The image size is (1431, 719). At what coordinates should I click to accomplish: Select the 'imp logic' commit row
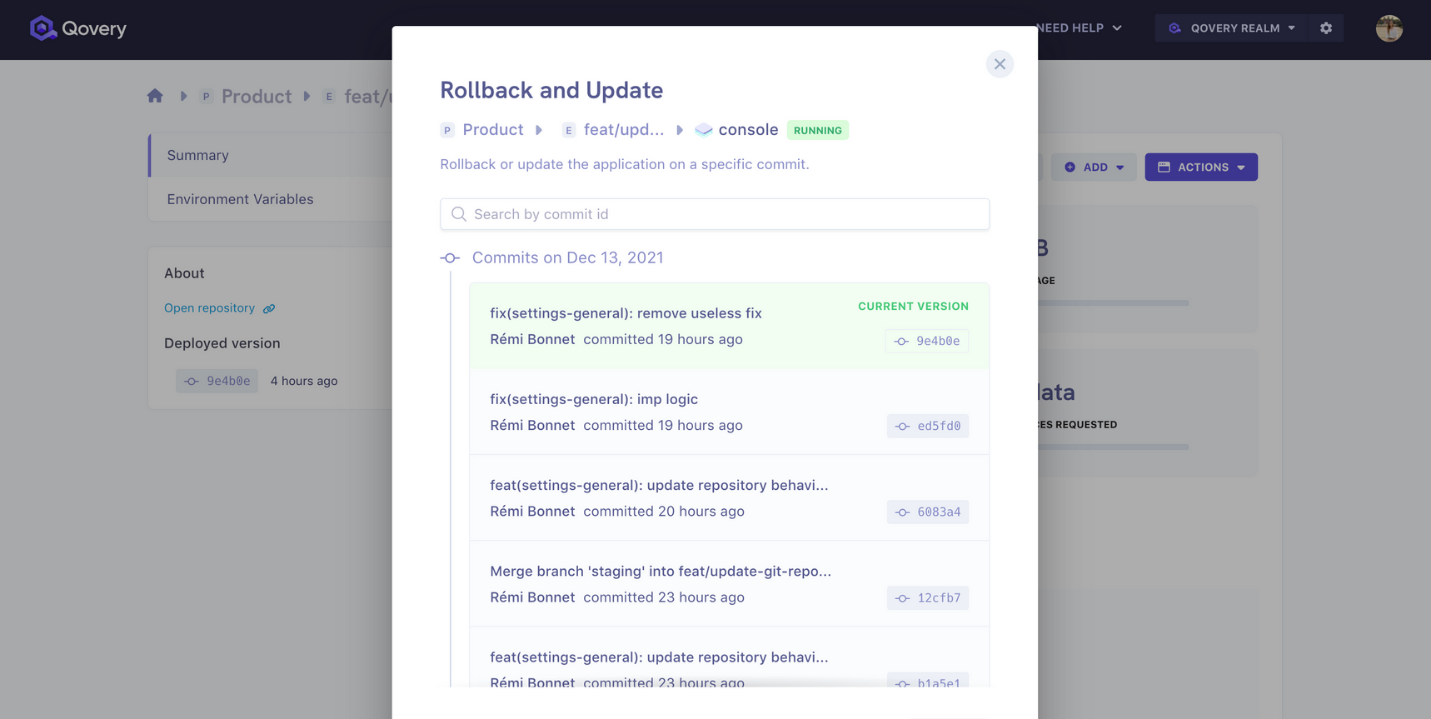pos(729,412)
